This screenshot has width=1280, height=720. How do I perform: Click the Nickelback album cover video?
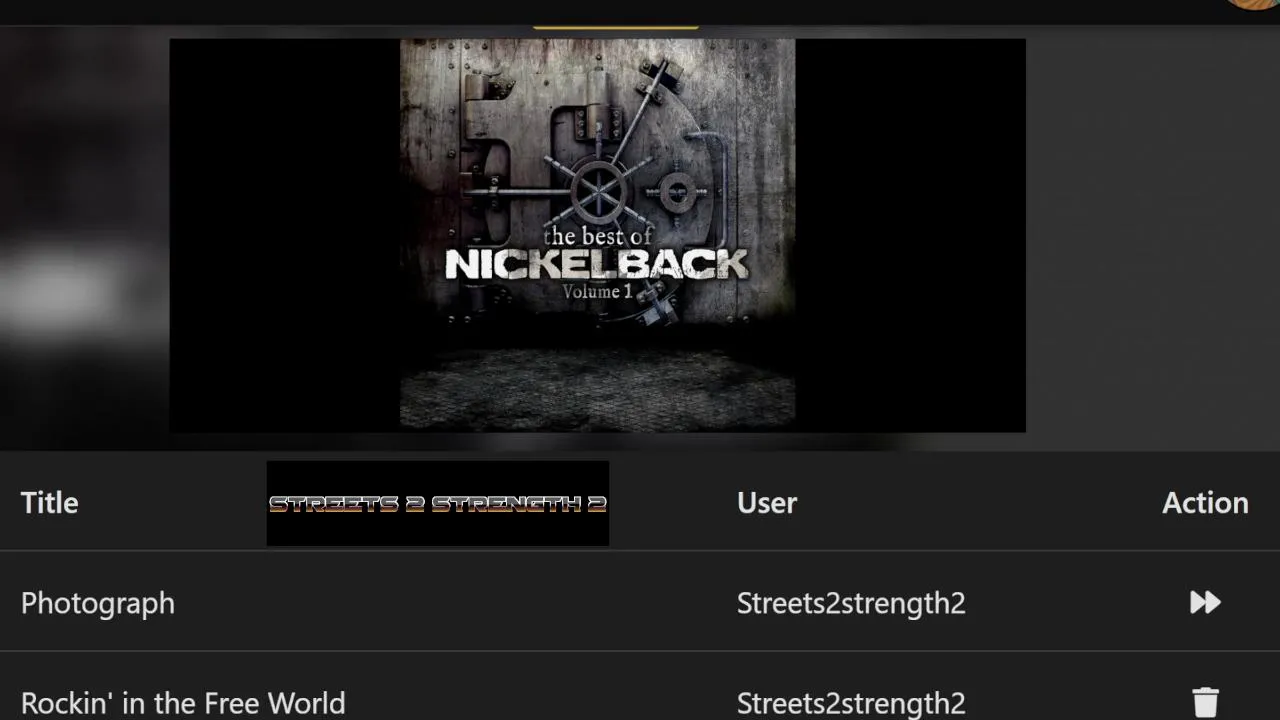coord(597,235)
